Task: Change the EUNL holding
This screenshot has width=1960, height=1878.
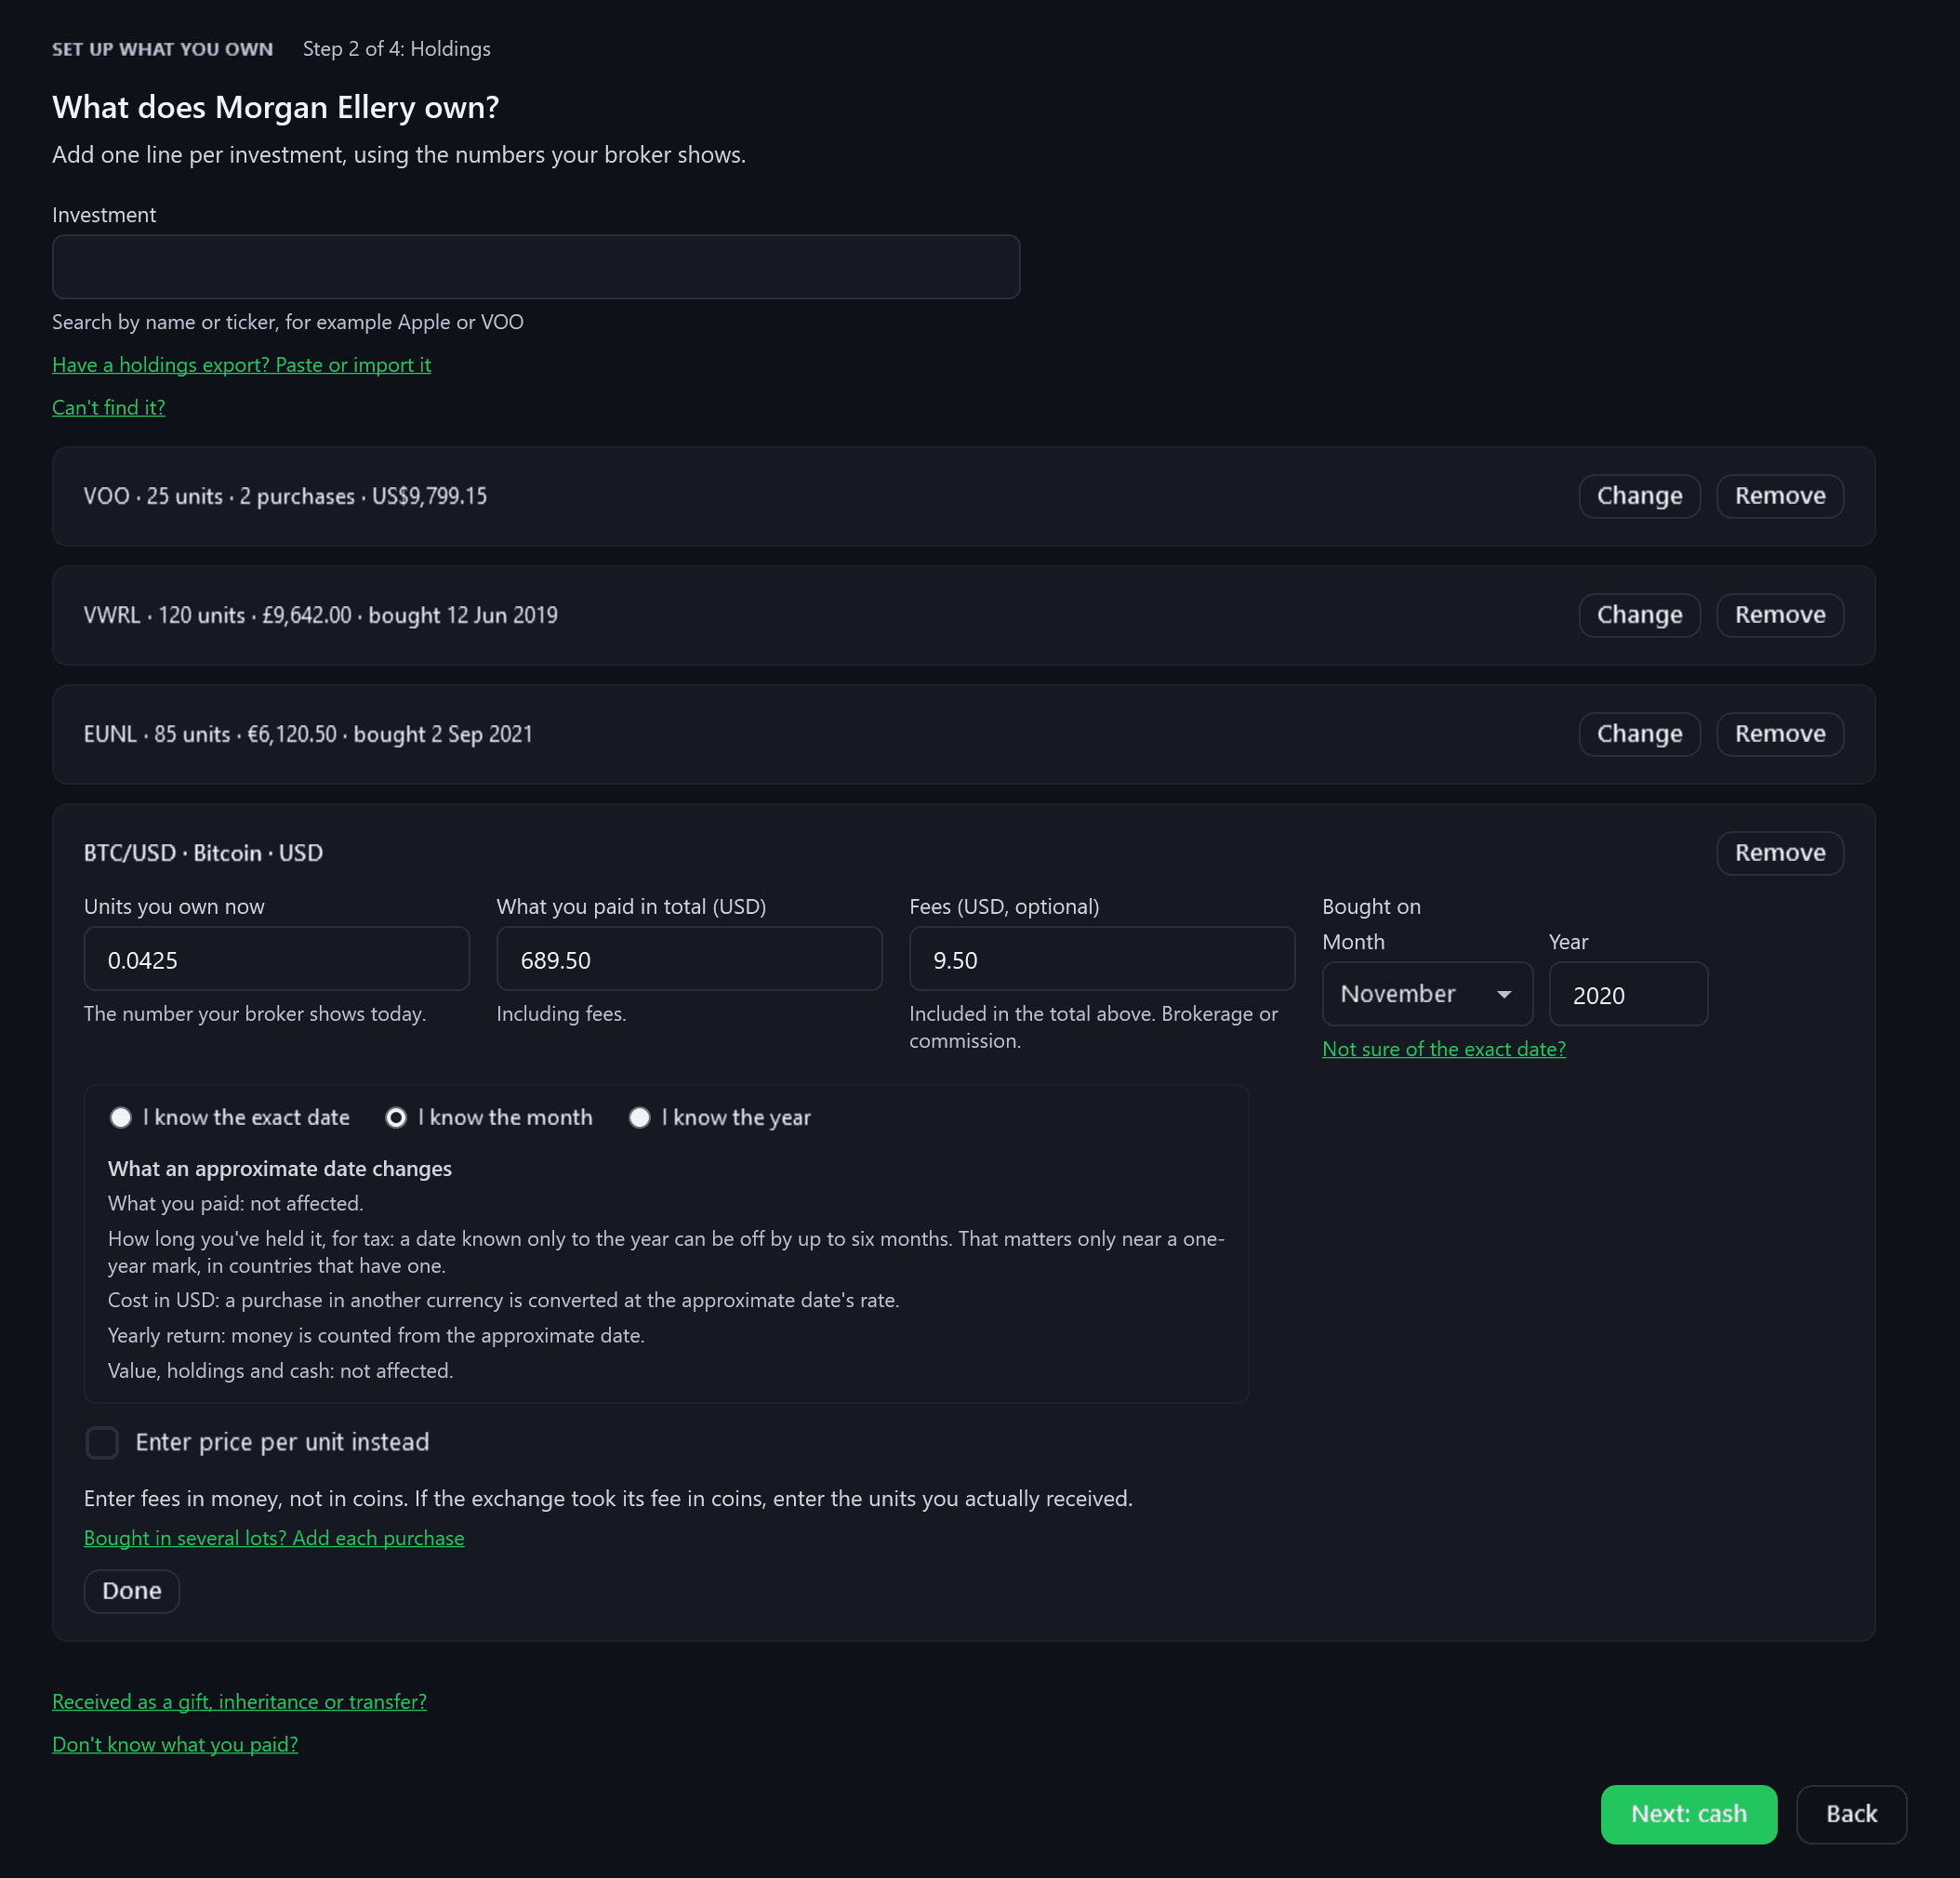Action: coord(1639,734)
